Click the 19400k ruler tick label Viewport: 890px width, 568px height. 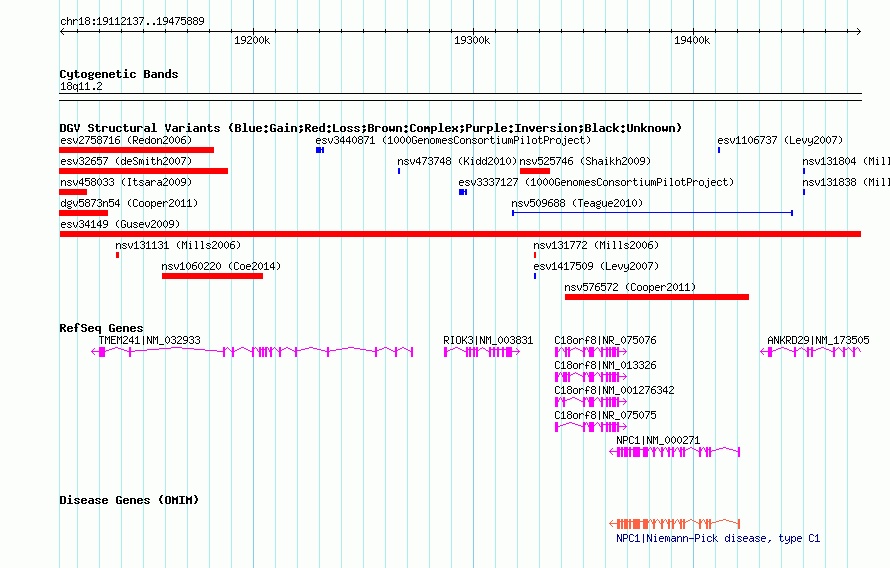tap(692, 40)
